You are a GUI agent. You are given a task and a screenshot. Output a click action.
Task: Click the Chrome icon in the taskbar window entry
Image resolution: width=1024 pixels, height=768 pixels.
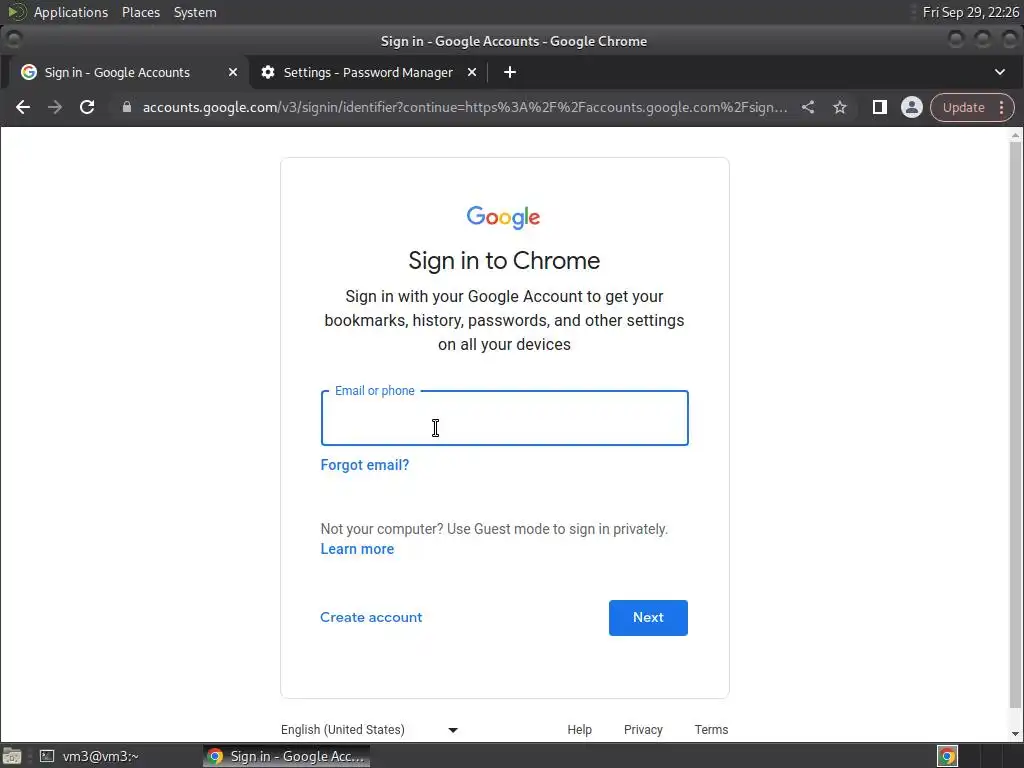pos(215,756)
